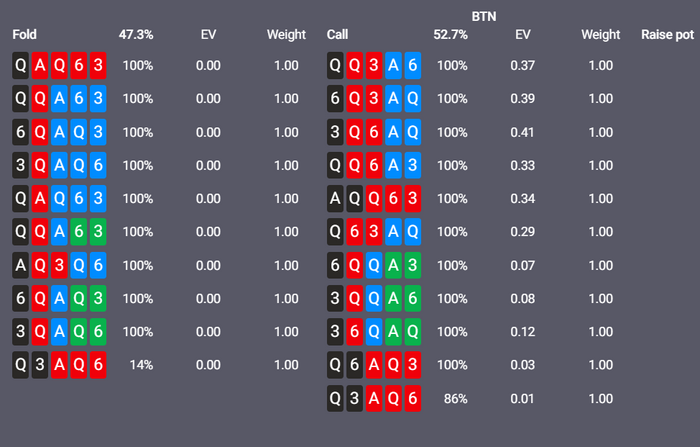The image size is (700, 447).
Task: Click the 52.7% Call frequency total
Action: tap(450, 35)
